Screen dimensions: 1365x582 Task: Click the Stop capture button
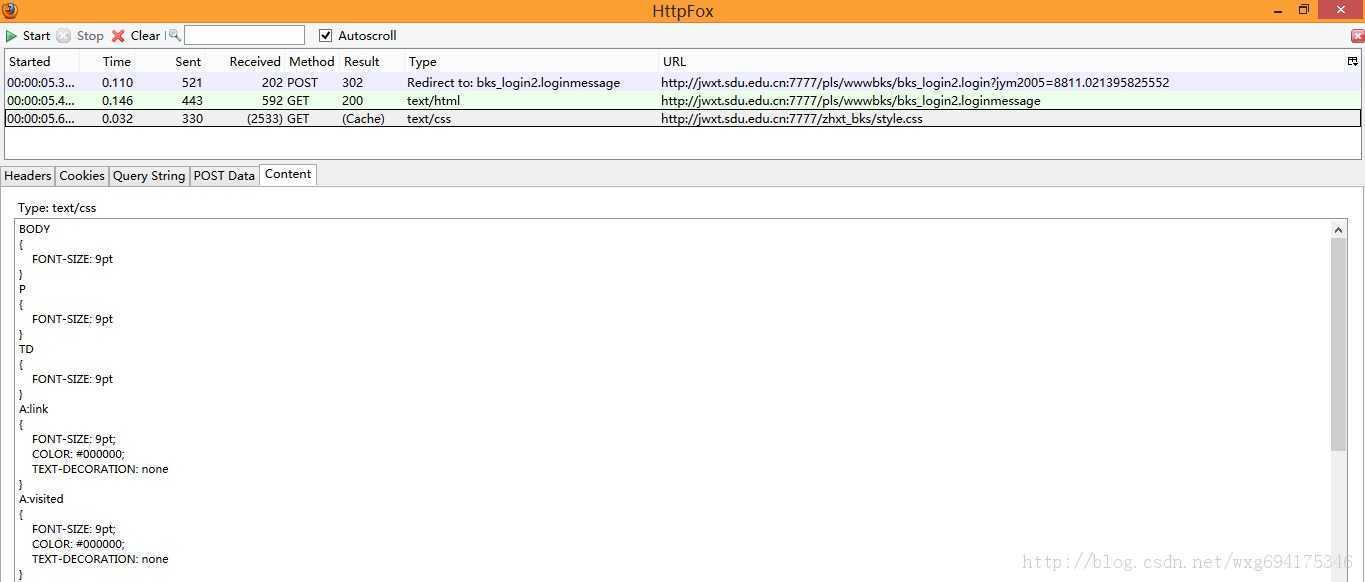click(80, 36)
